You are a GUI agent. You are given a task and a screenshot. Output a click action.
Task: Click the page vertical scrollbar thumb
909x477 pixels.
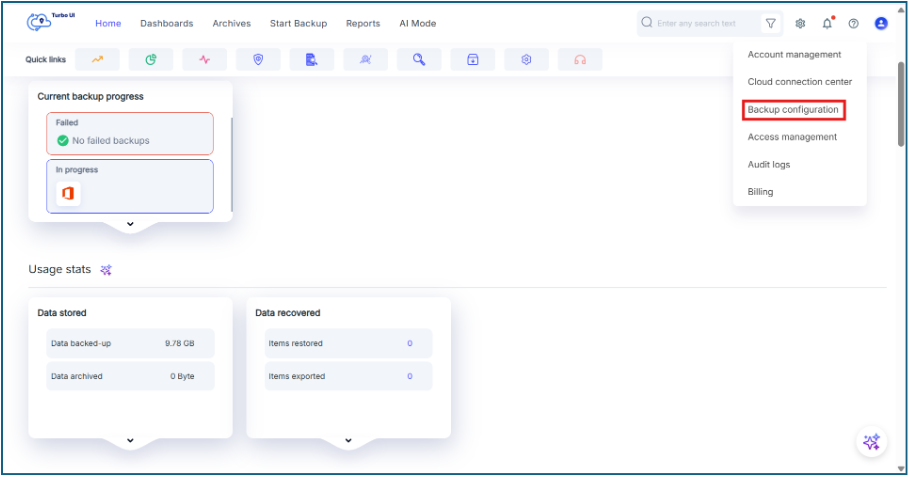point(901,104)
